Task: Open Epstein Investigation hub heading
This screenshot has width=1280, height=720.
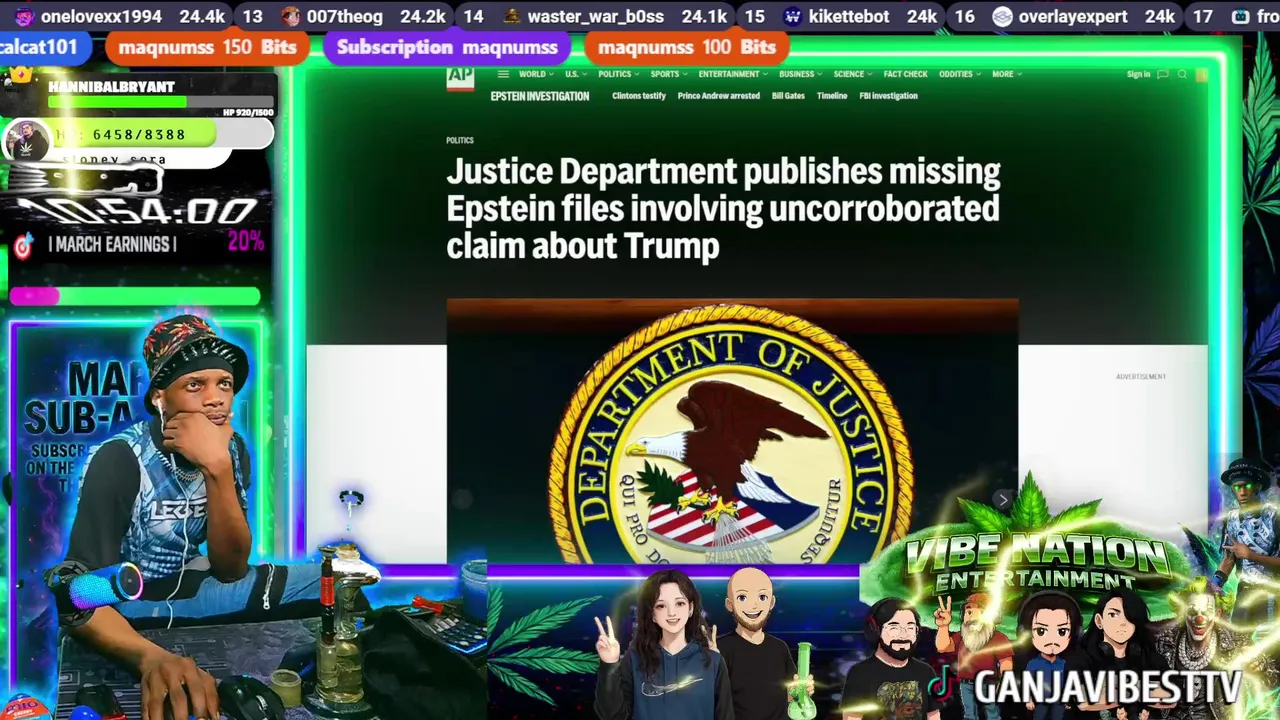Action: pos(539,96)
